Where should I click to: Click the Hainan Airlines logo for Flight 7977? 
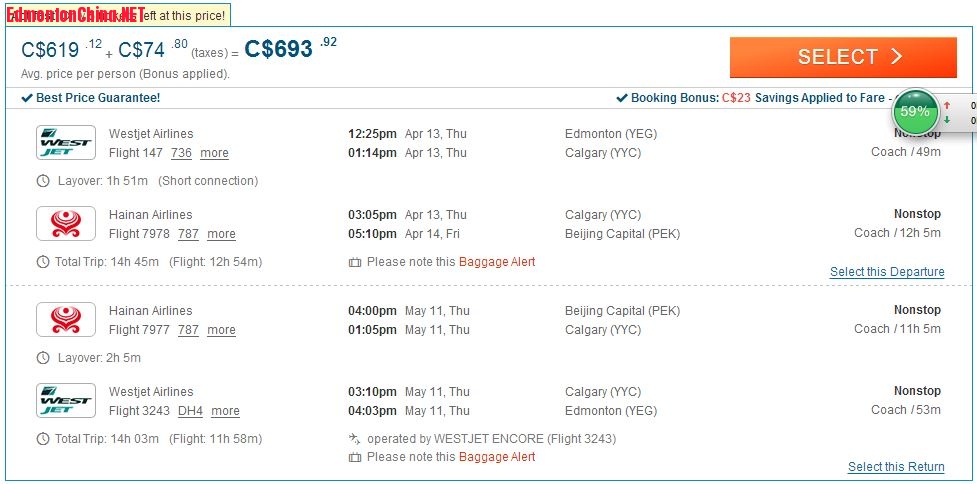click(66, 320)
